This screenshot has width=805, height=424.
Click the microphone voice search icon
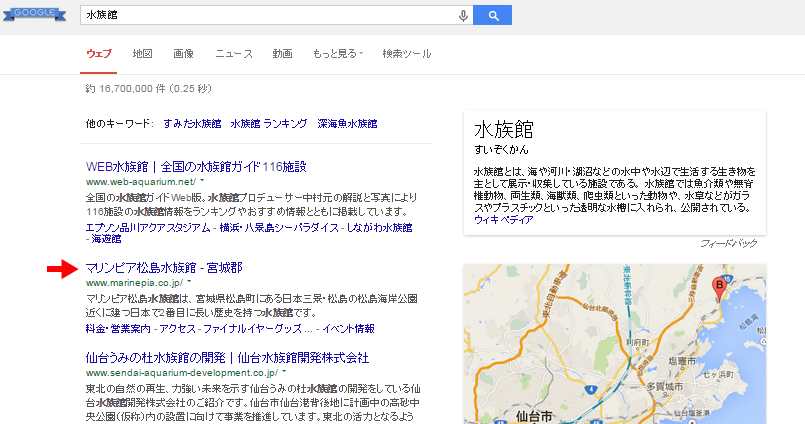click(x=462, y=15)
